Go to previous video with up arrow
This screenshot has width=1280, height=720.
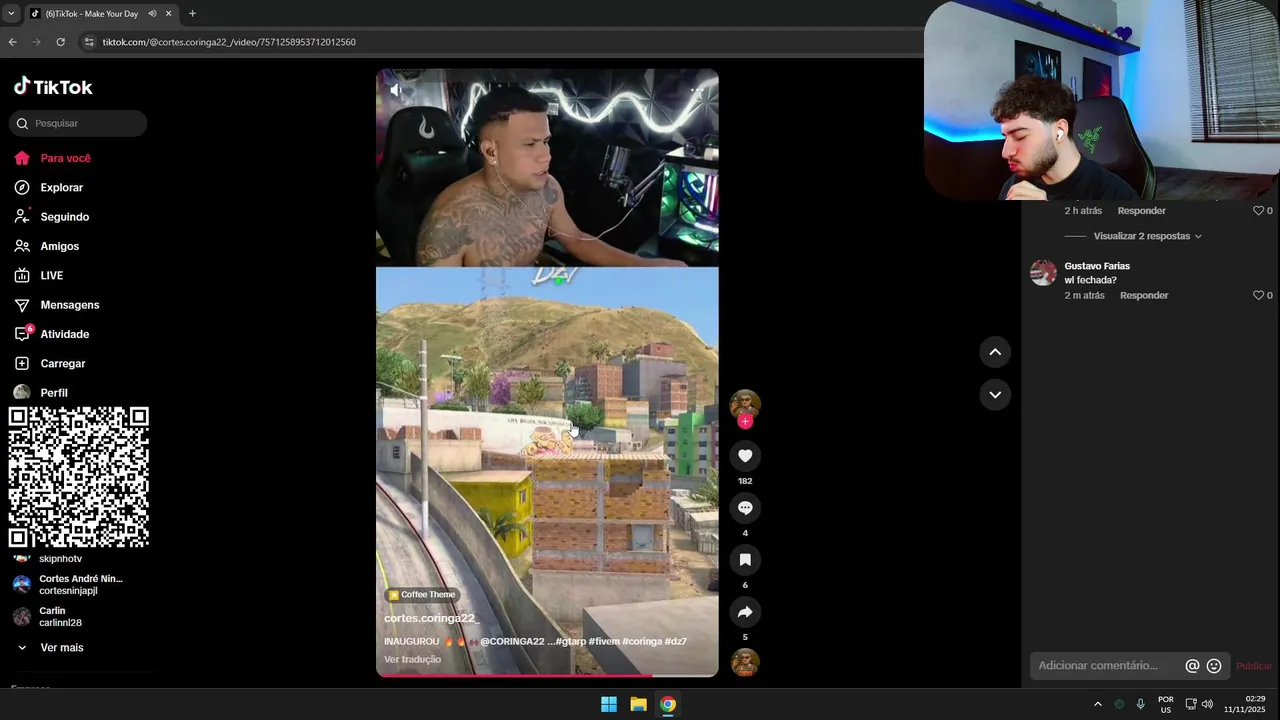(995, 352)
